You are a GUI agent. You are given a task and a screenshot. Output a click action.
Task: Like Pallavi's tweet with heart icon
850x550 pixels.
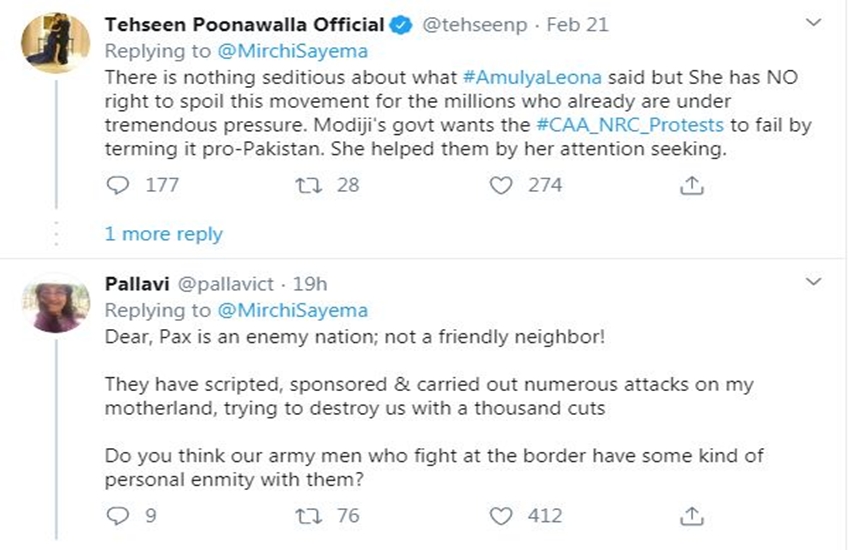click(503, 516)
